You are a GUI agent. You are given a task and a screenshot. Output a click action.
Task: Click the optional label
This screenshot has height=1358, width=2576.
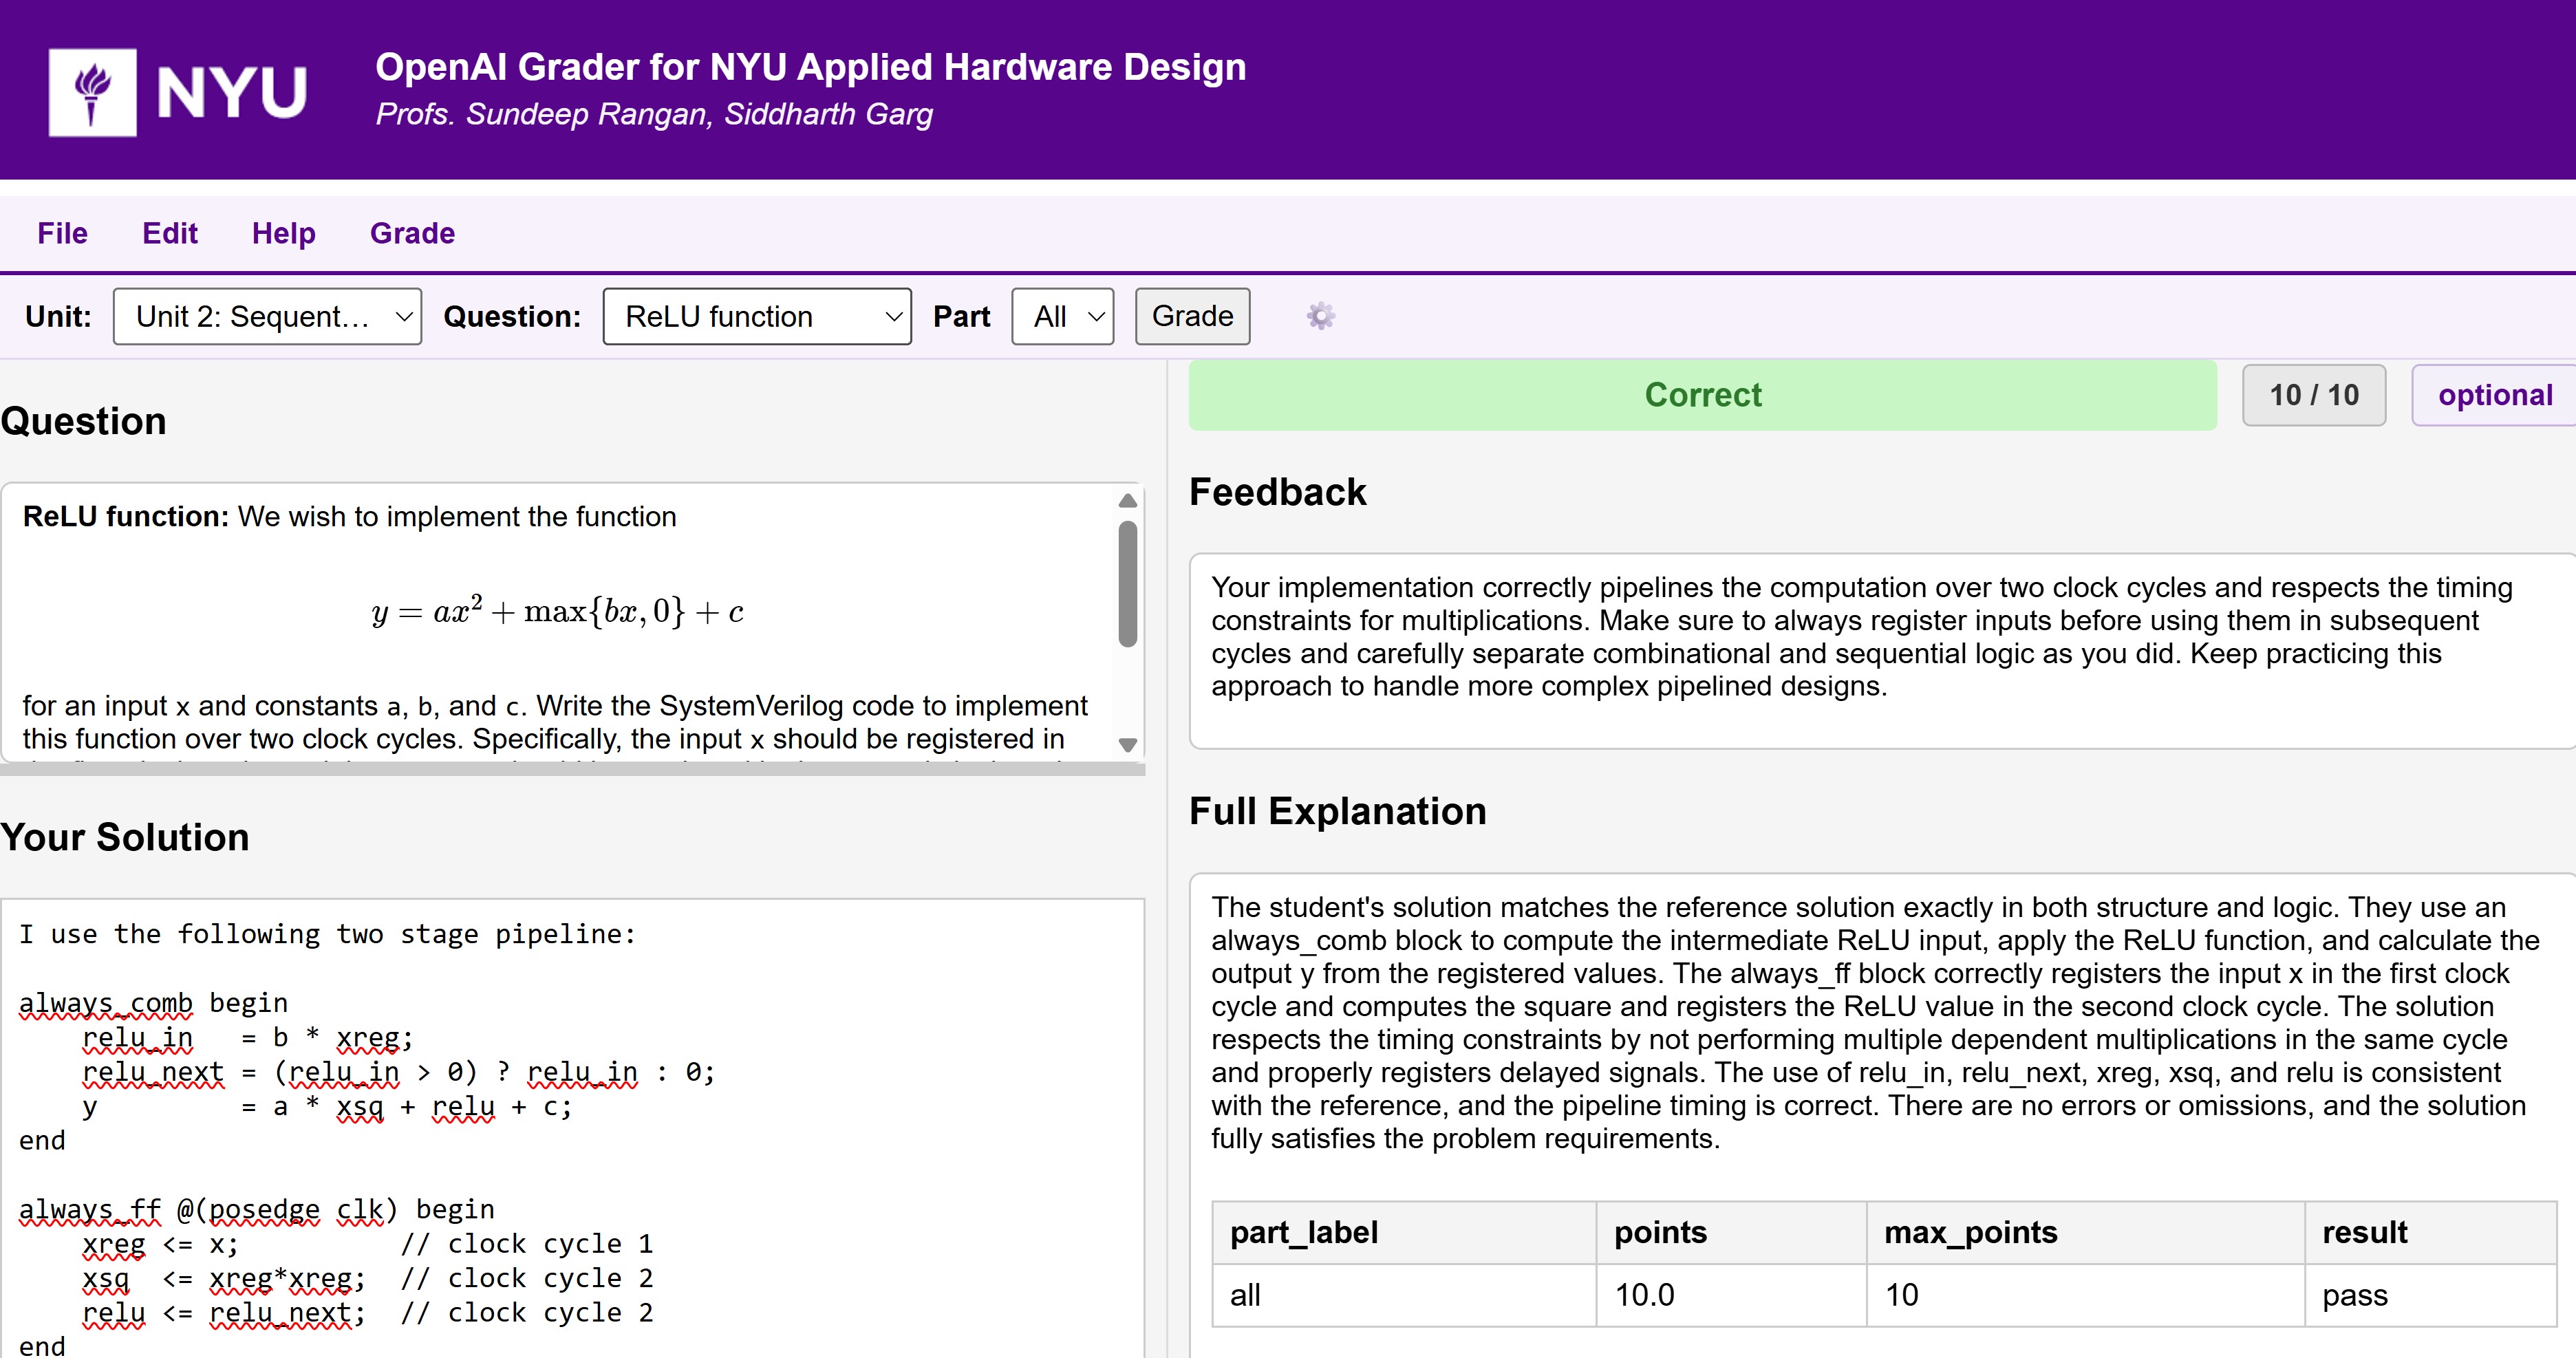(x=2494, y=394)
